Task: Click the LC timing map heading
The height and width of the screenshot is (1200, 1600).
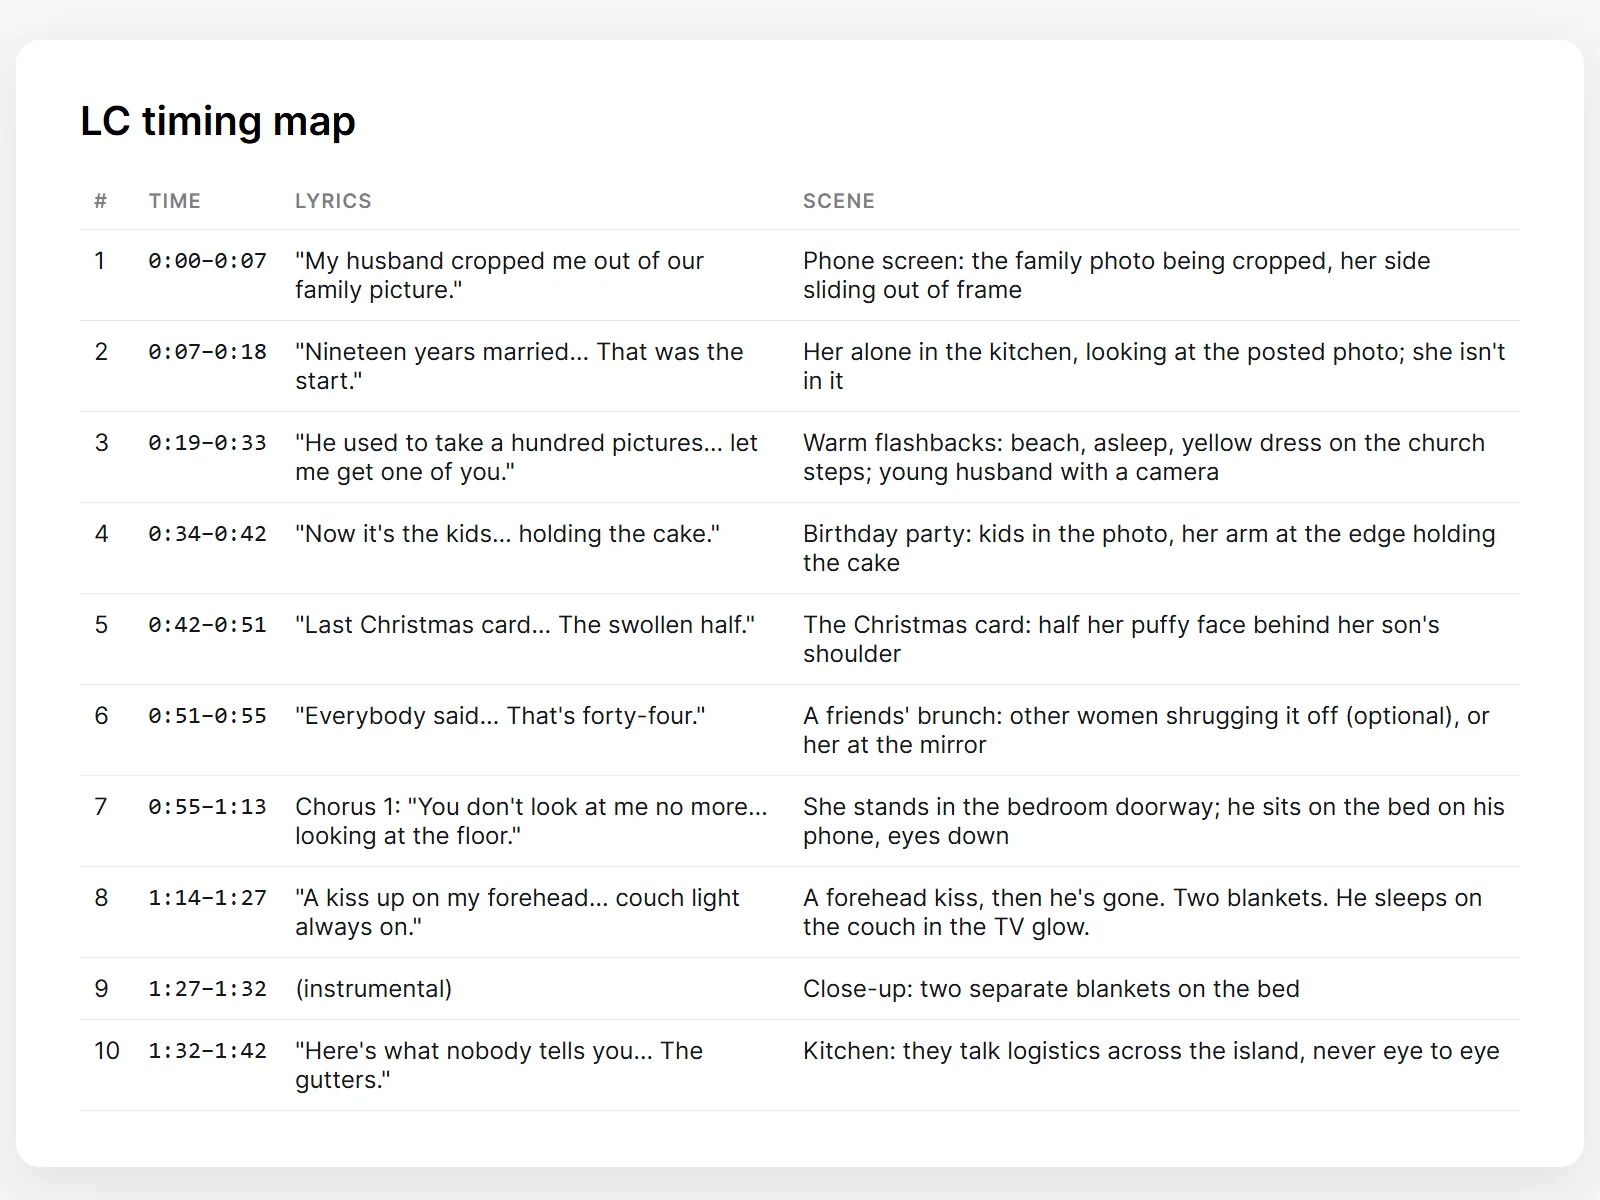Action: [x=218, y=121]
